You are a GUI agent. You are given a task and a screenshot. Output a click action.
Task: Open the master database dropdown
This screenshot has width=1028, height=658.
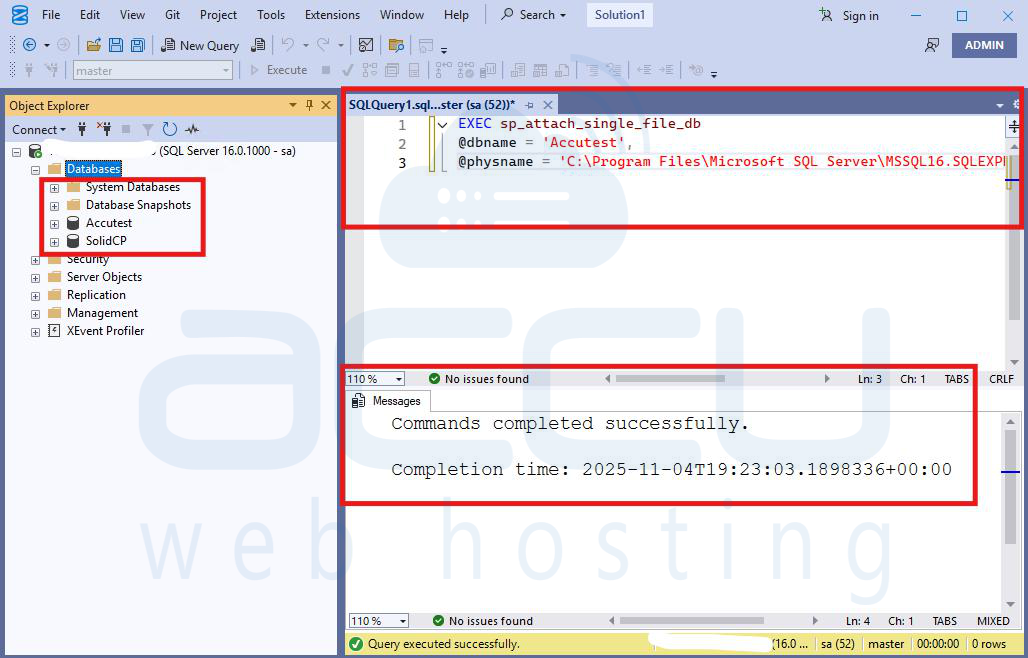(x=226, y=70)
